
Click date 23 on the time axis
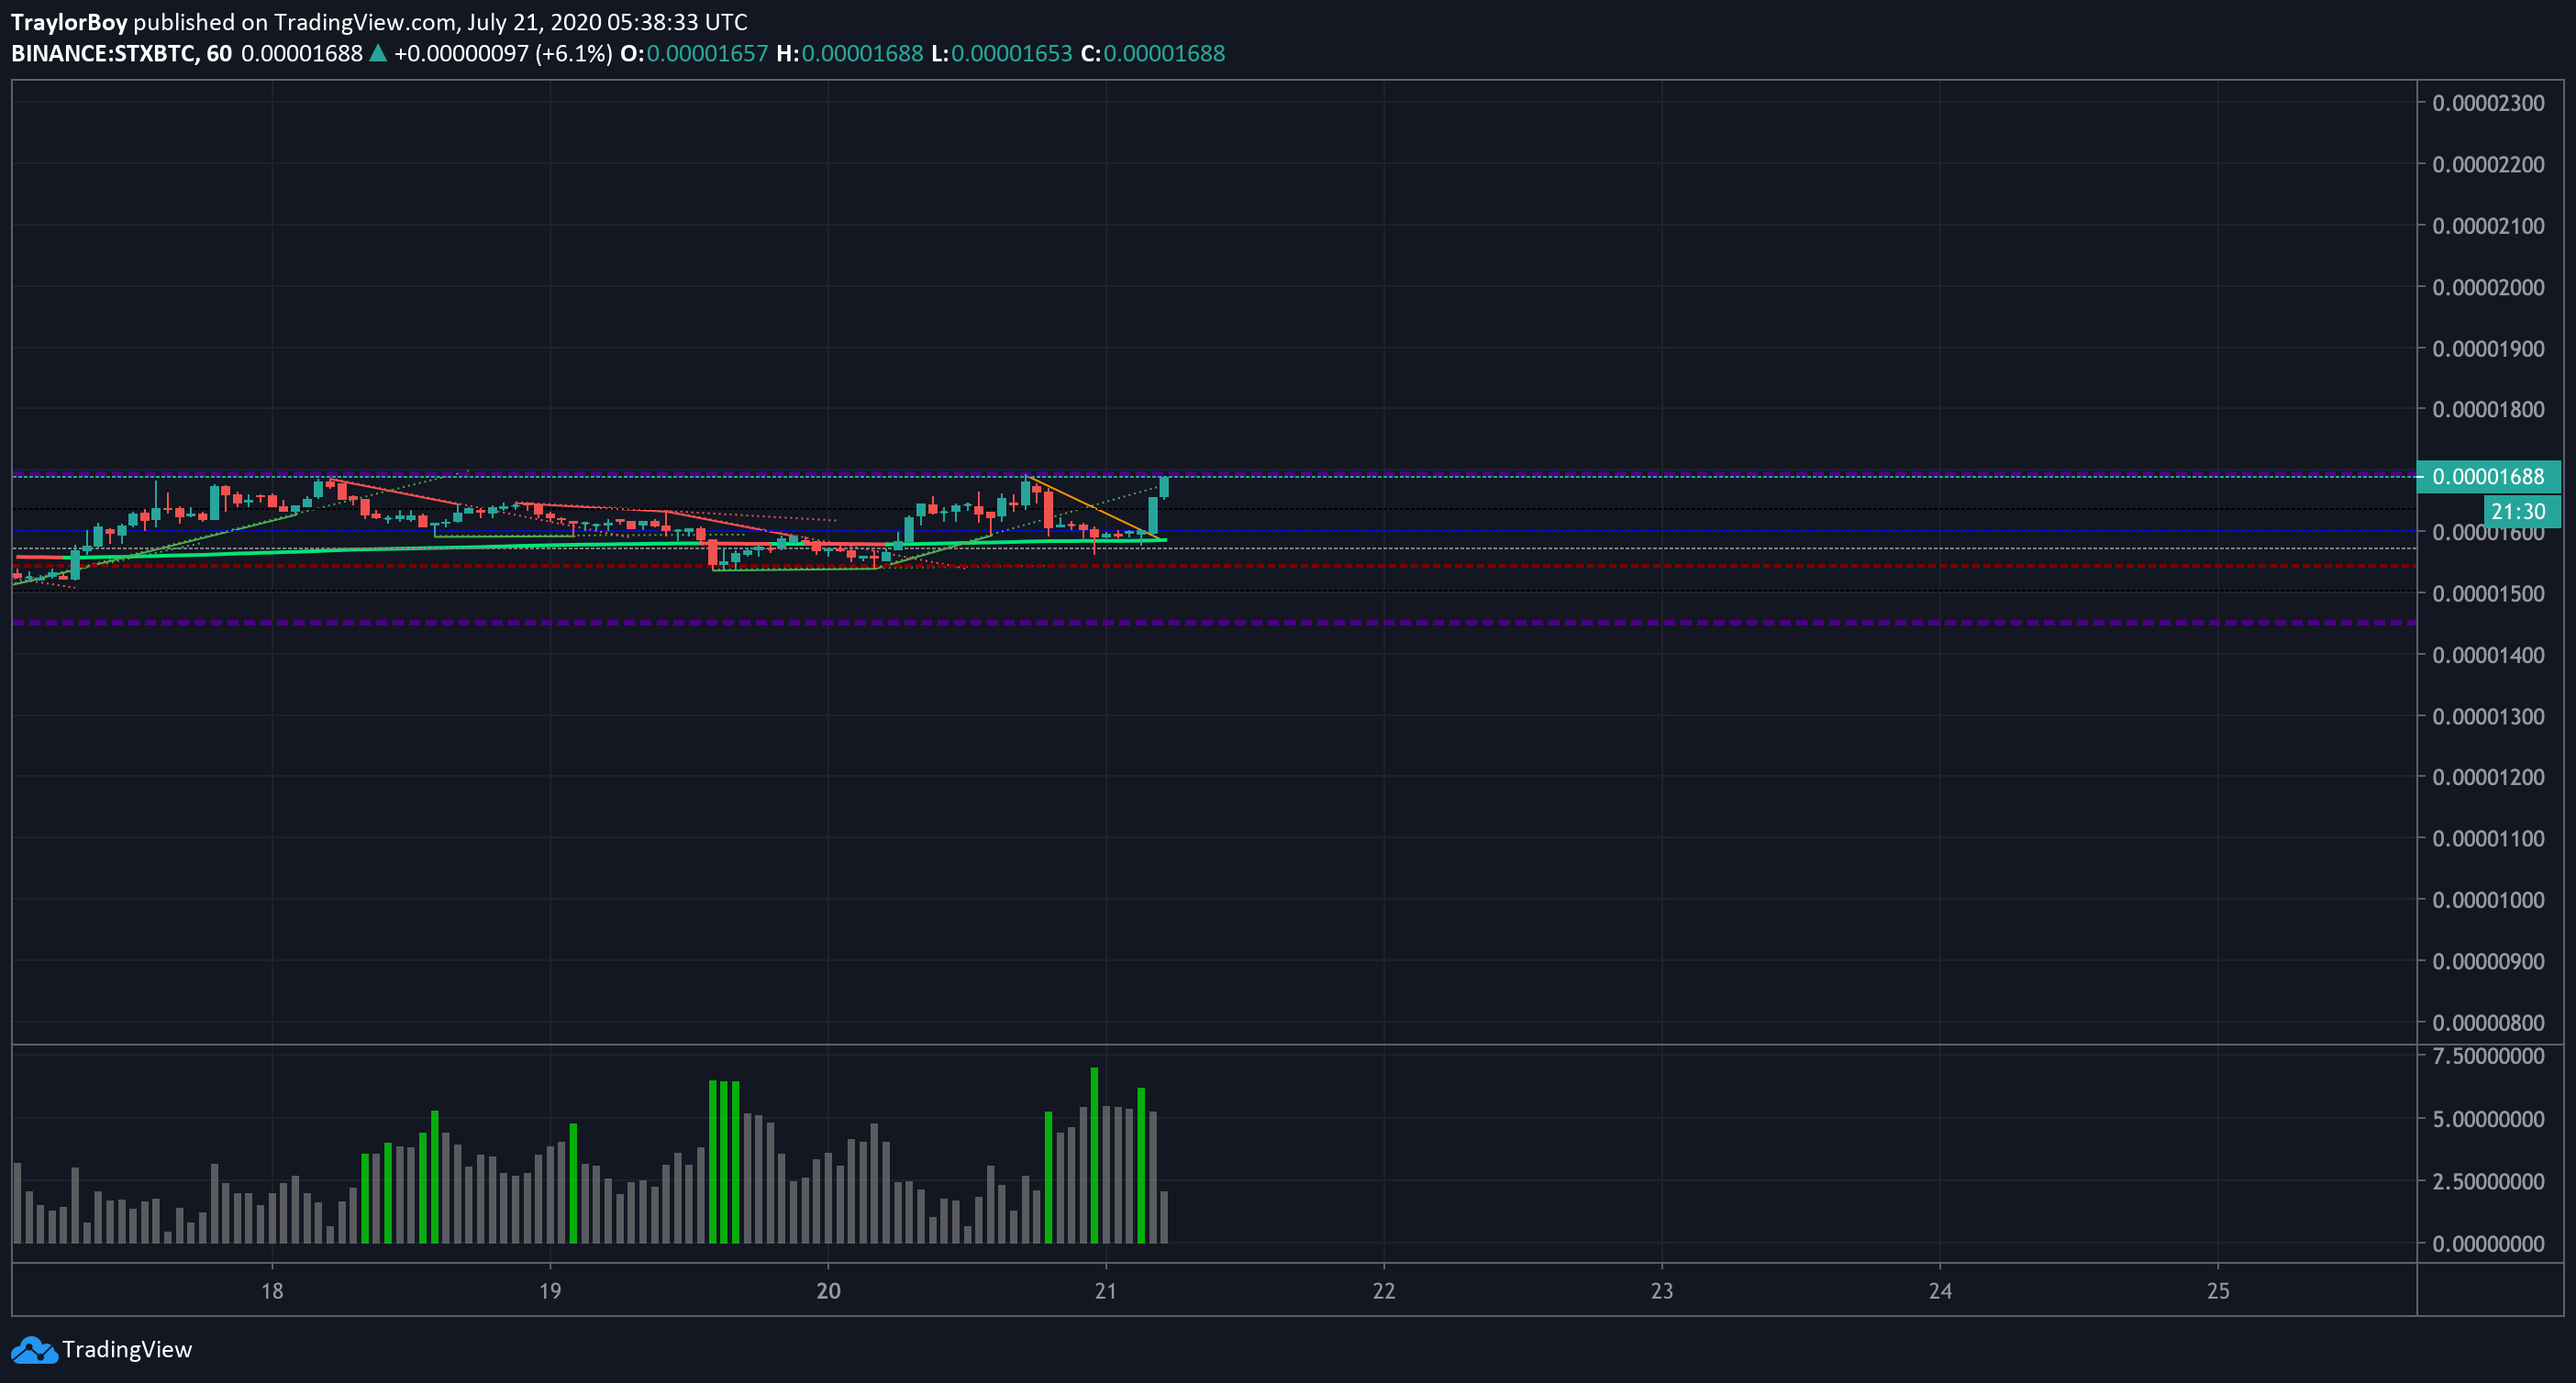pos(1662,1291)
